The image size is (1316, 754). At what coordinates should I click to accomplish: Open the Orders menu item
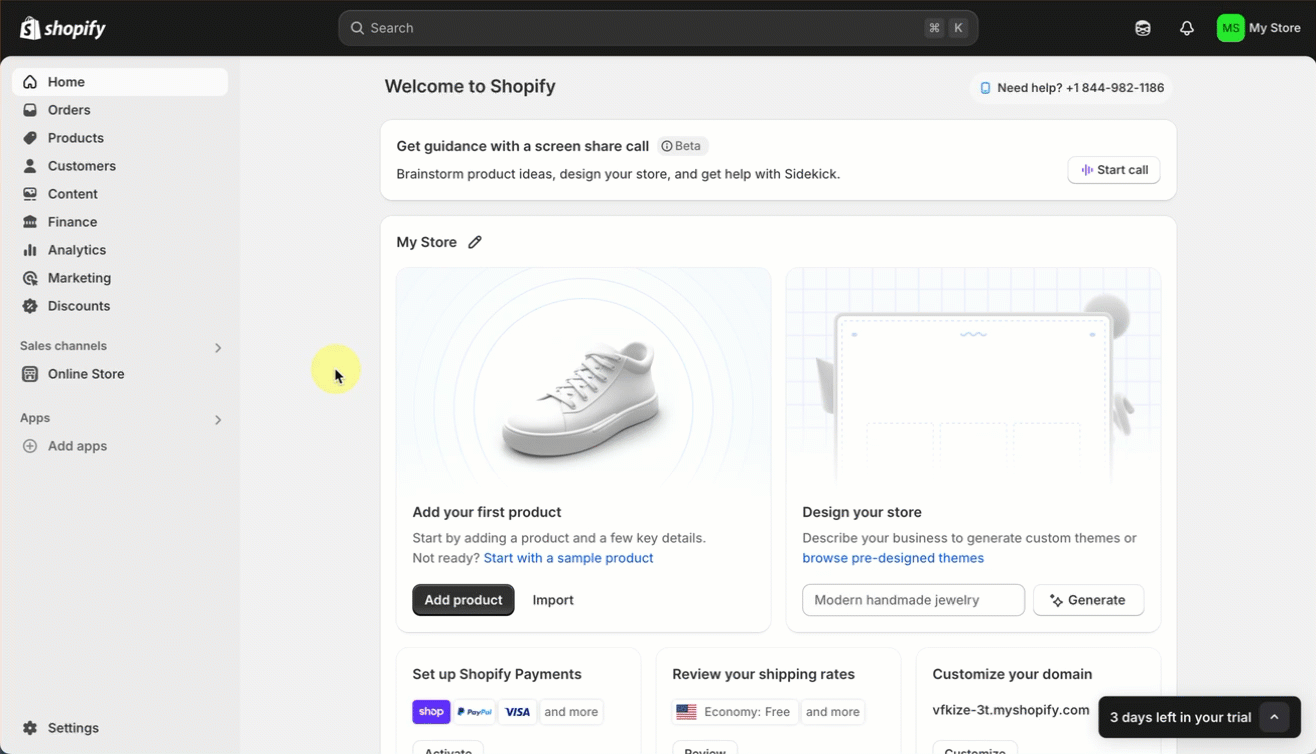(120, 110)
